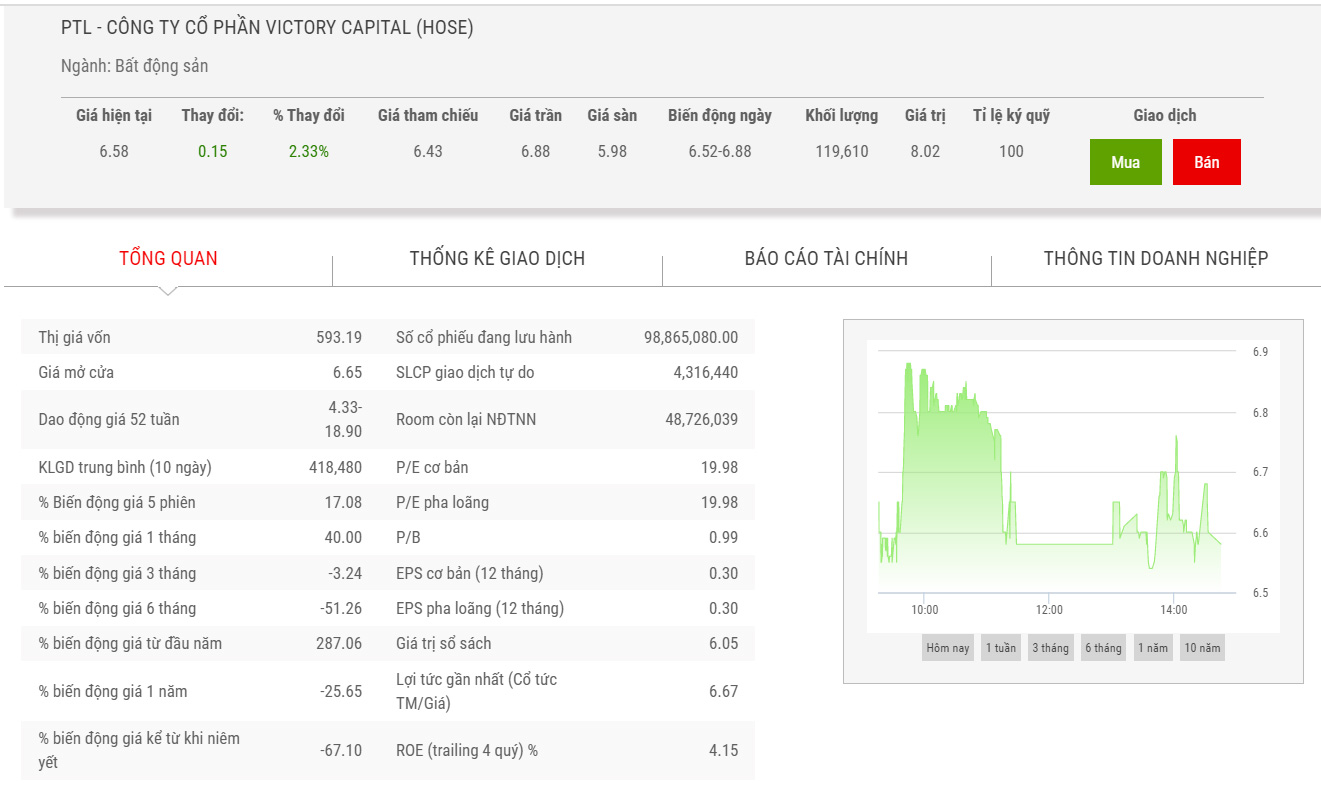Select the Room còn lại NĐTNN row

[567, 420]
